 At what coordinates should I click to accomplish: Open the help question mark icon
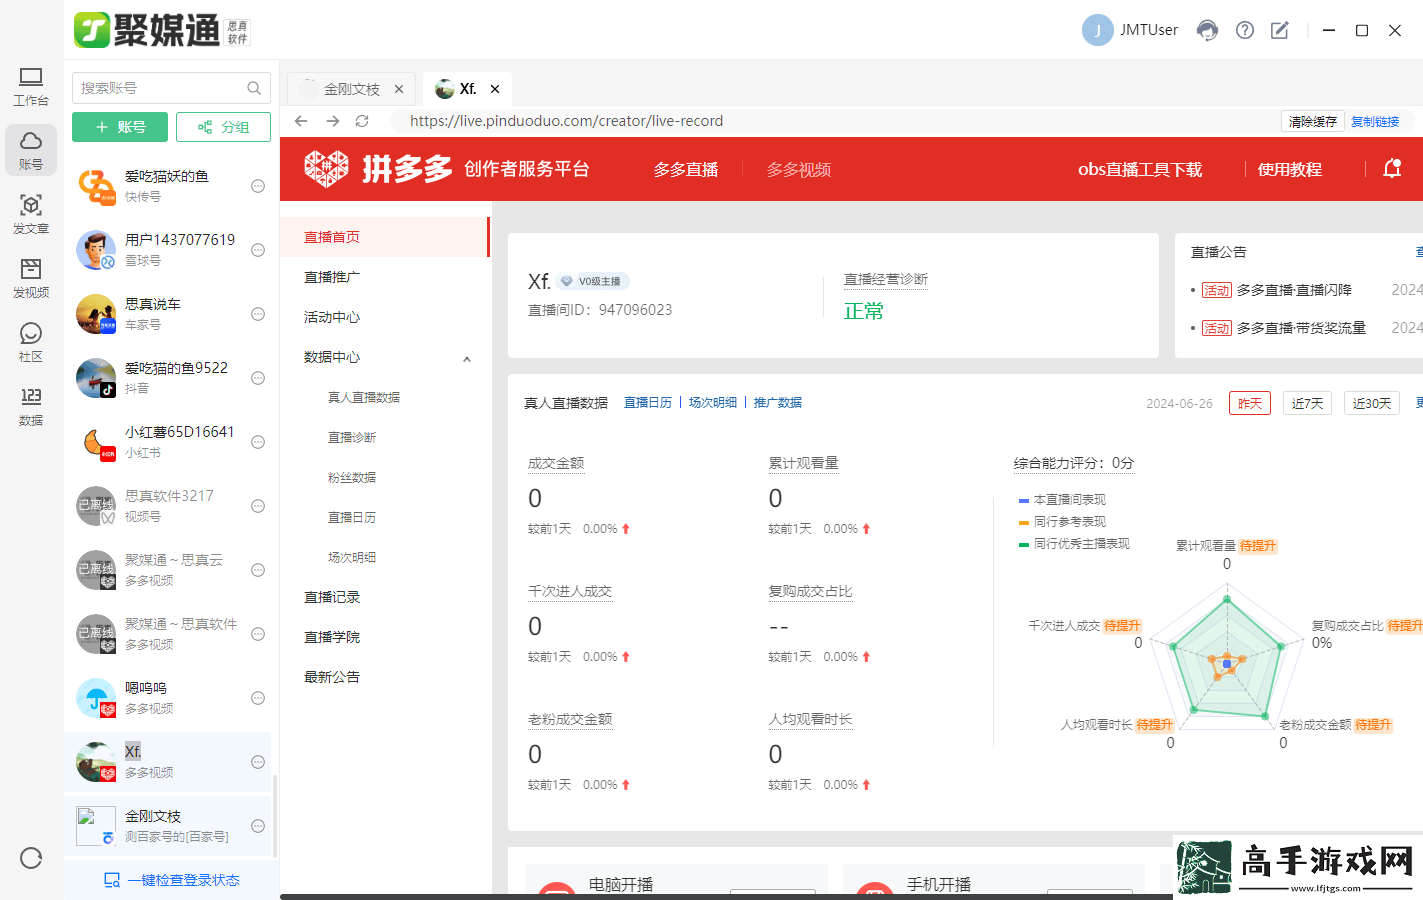[x=1245, y=30]
